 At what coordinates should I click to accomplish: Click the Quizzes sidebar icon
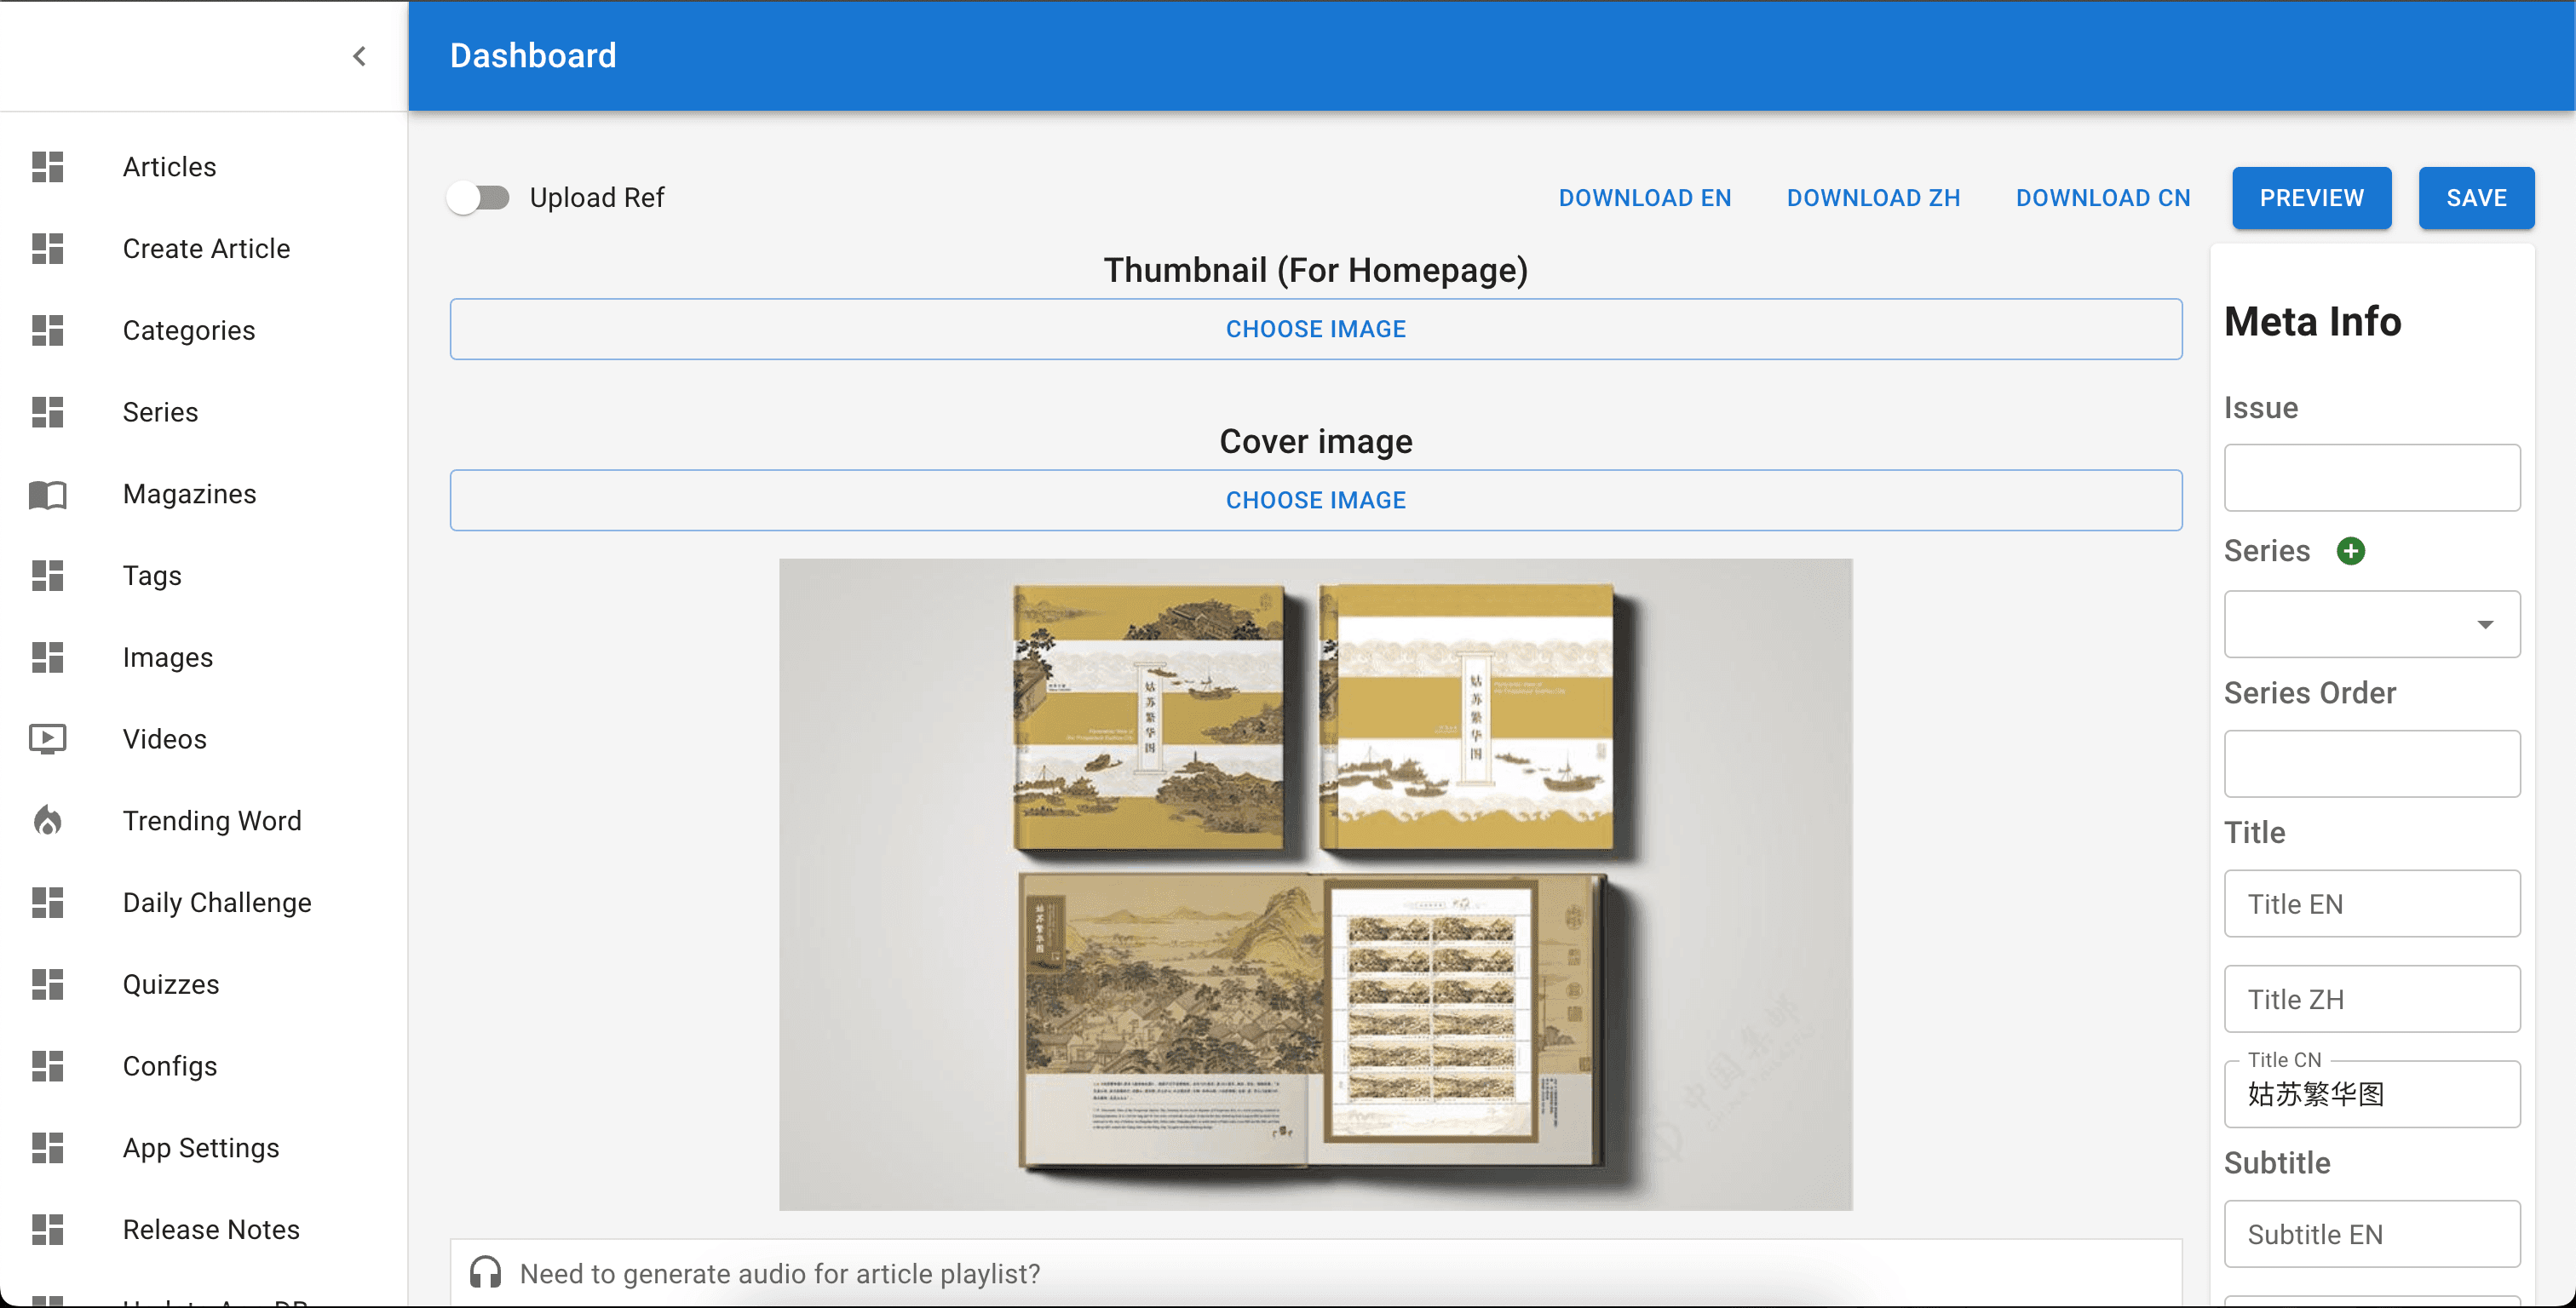tap(47, 984)
